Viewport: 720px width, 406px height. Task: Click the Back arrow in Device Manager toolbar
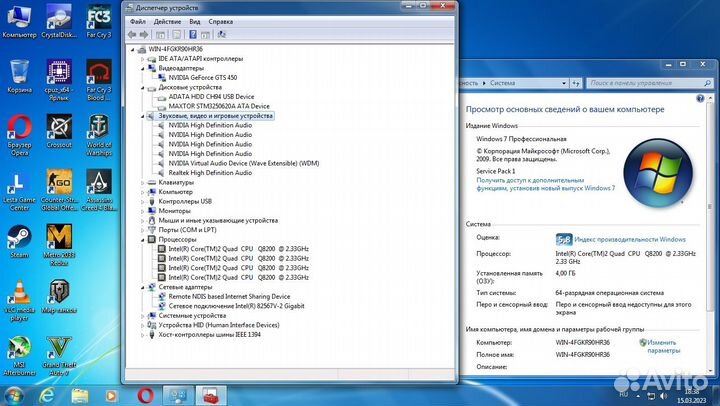[x=132, y=34]
